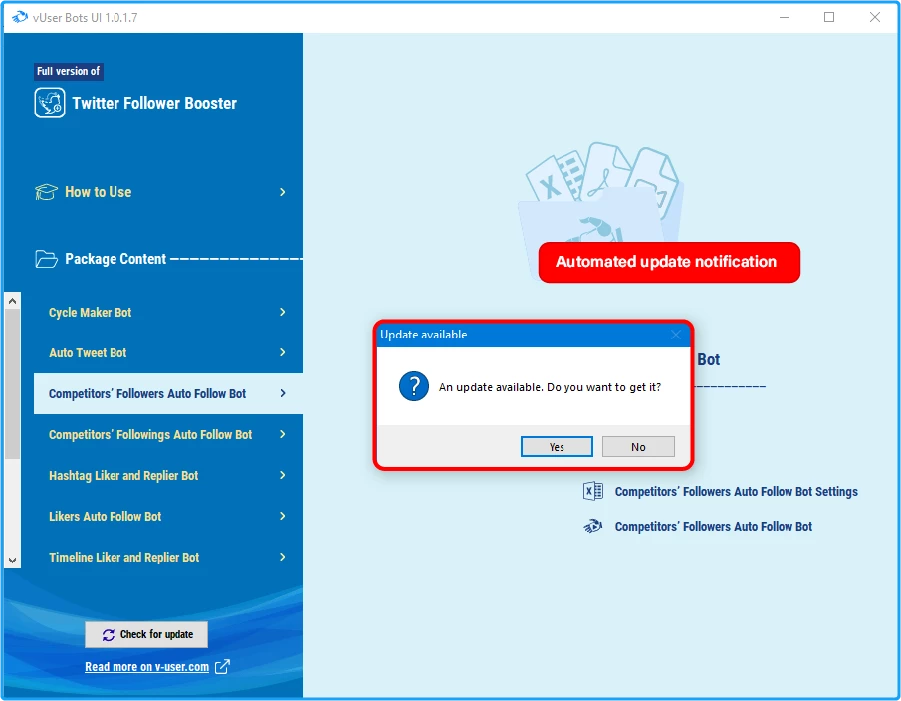
Task: Click the Excel icon beside Bot Settings
Action: (x=593, y=491)
